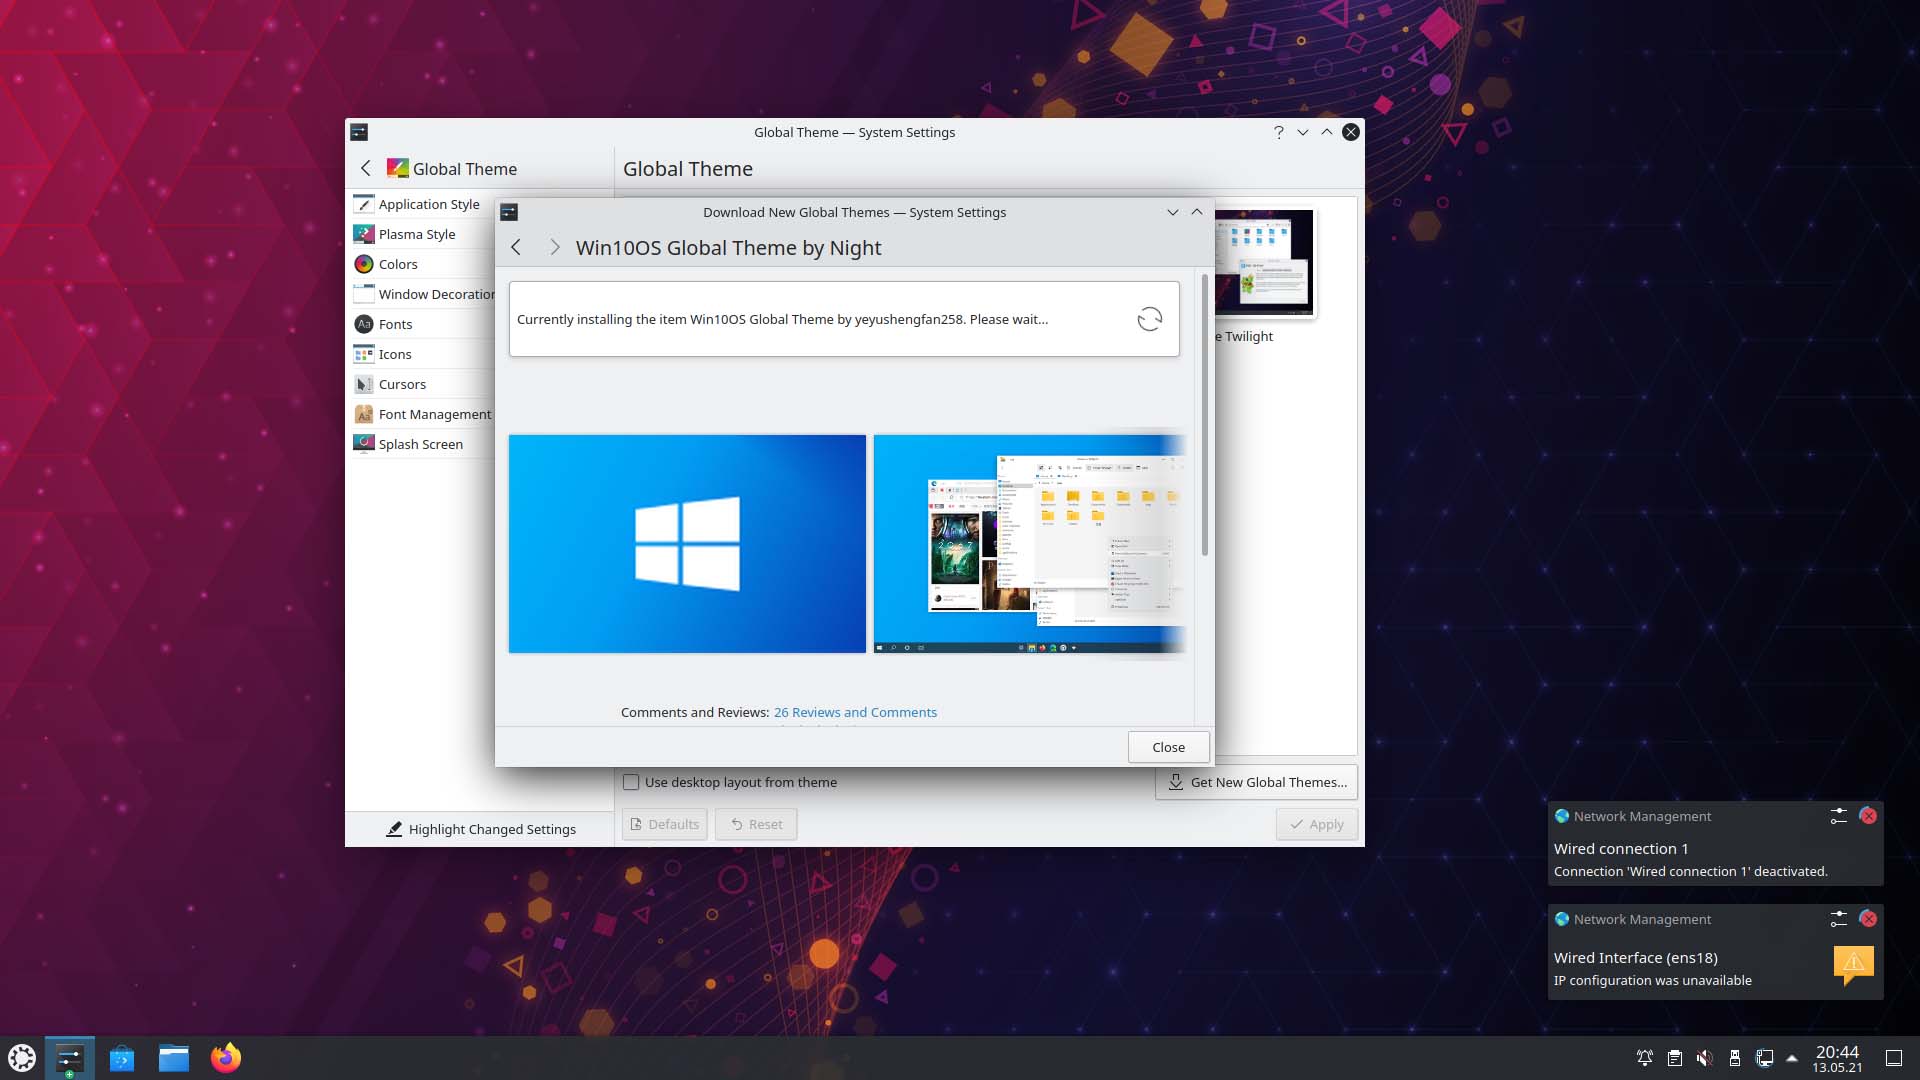Open the Fonts settings page
Viewport: 1920px width, 1080px height.
(x=422, y=324)
